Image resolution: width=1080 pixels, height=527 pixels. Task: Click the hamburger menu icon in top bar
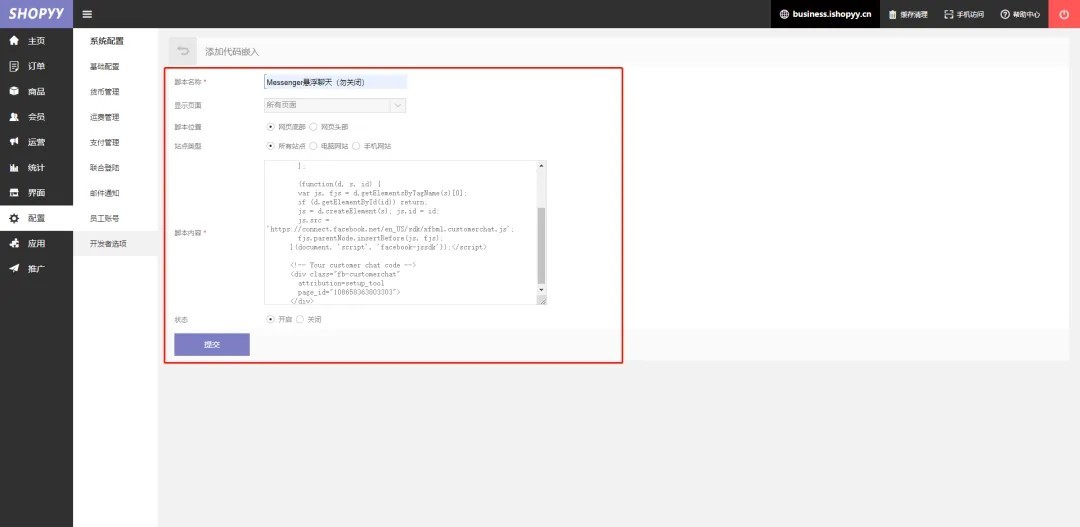[x=87, y=14]
